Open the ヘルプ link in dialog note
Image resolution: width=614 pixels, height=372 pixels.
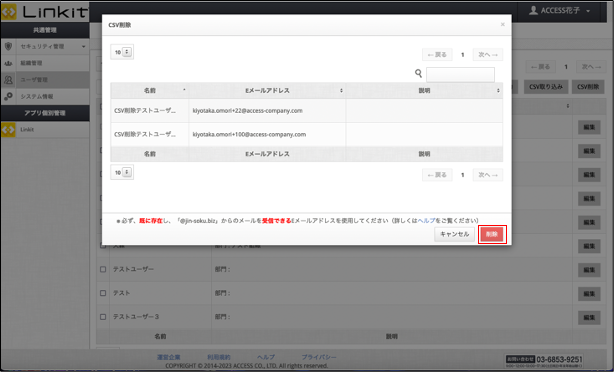[x=426, y=220]
